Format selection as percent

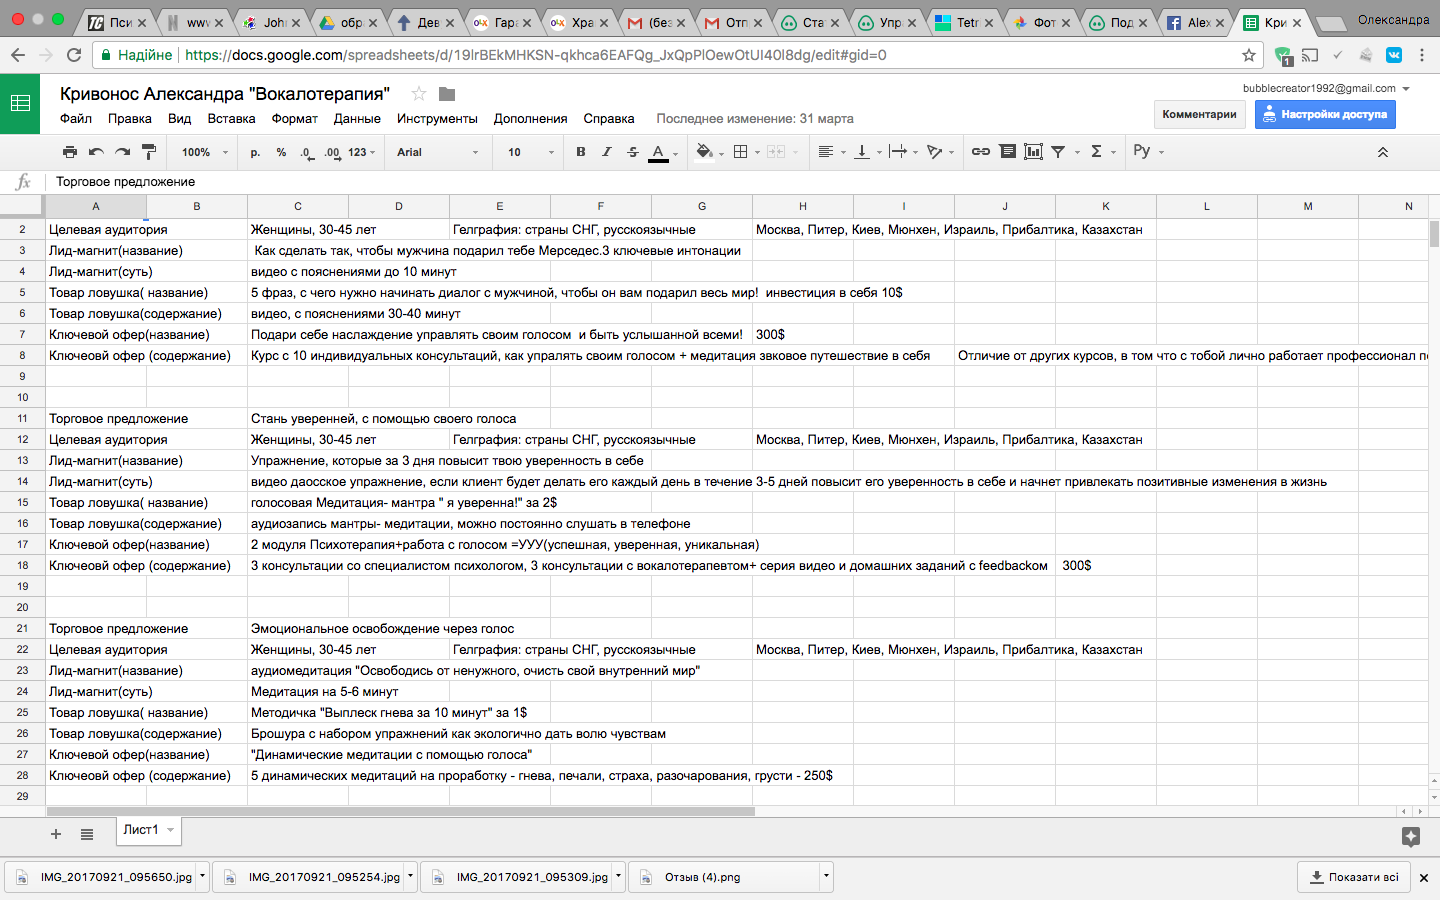coord(281,152)
